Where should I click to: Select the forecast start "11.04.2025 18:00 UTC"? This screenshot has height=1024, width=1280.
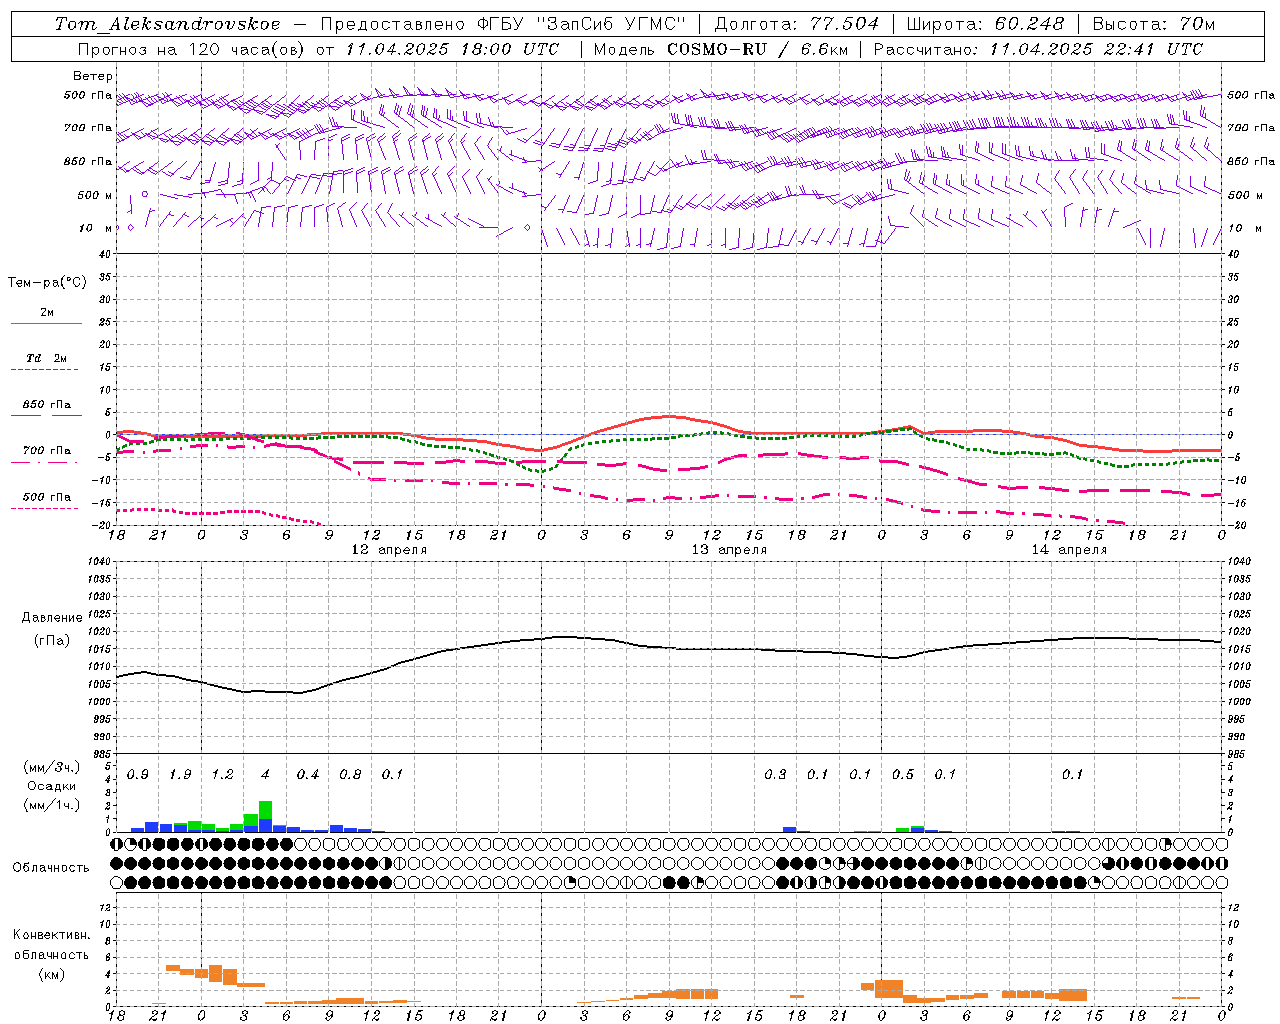coord(452,49)
